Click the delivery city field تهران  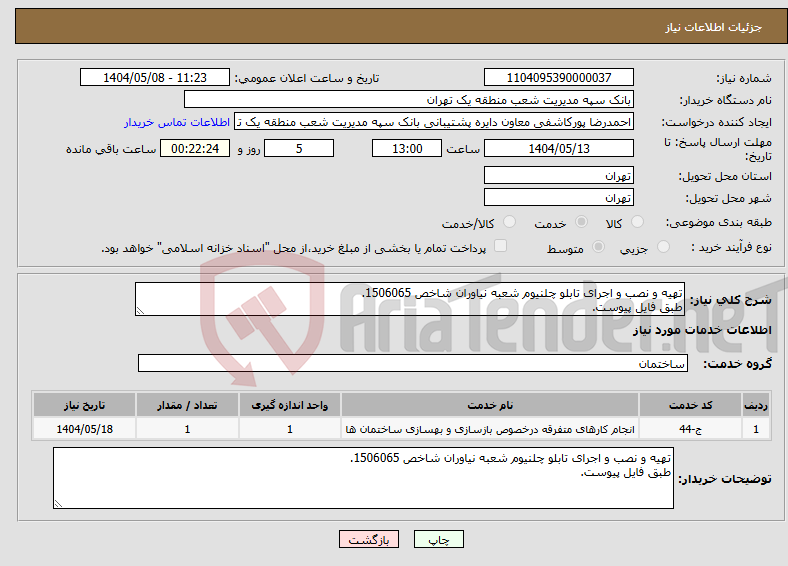558,198
